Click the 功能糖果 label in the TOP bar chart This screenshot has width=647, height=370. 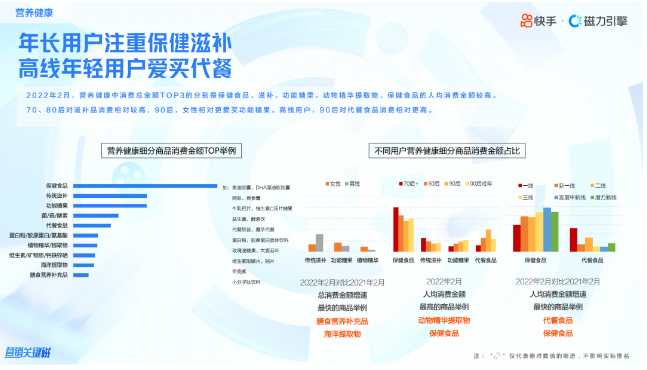[57, 205]
